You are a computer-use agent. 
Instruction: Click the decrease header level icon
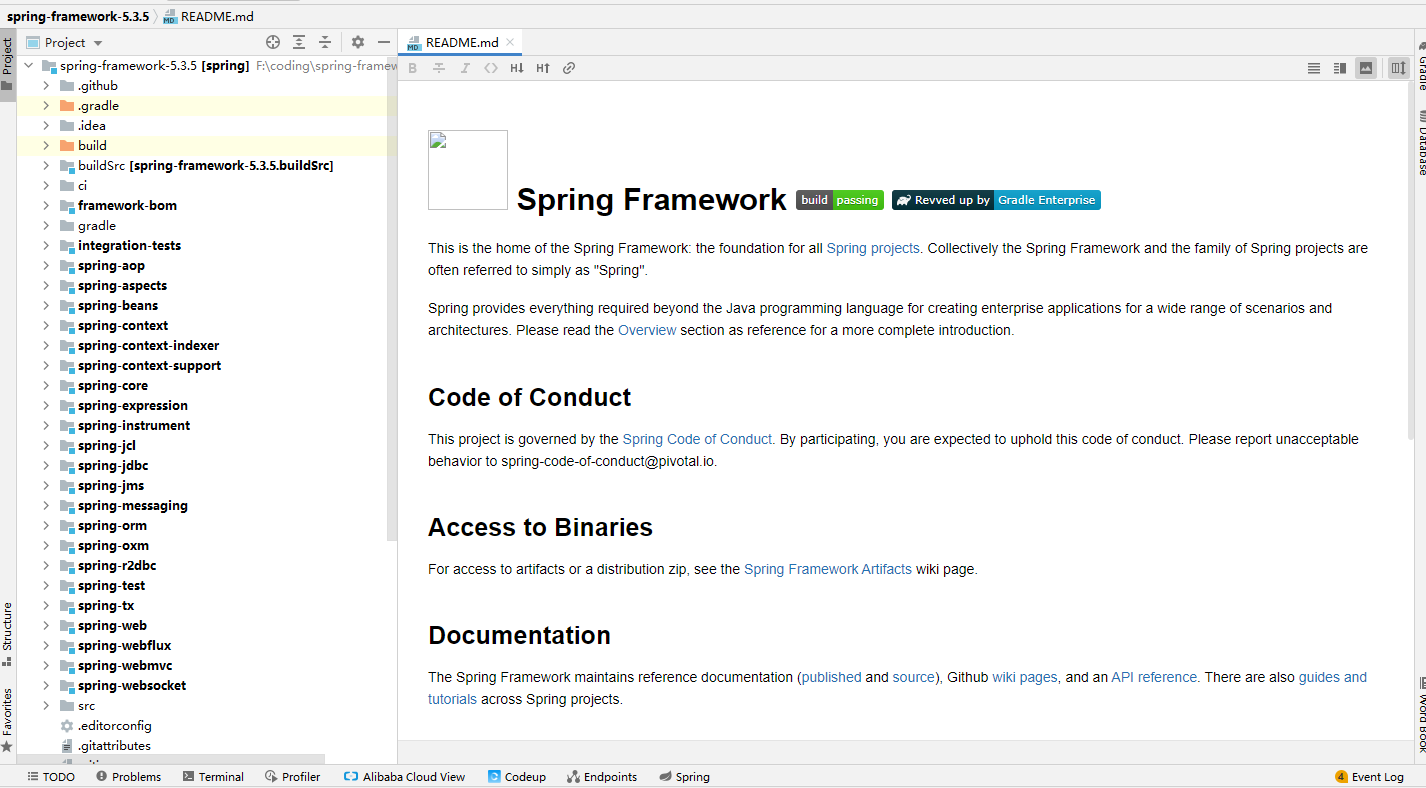[x=517, y=68]
